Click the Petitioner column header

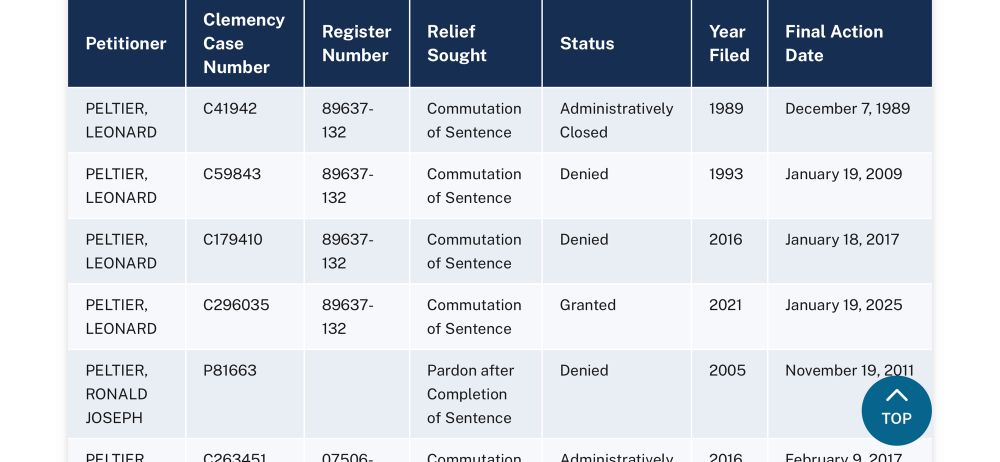pos(126,43)
